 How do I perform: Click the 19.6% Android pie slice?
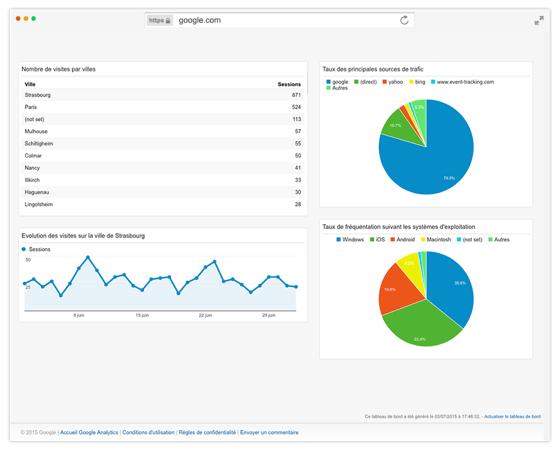pyautogui.click(x=398, y=291)
